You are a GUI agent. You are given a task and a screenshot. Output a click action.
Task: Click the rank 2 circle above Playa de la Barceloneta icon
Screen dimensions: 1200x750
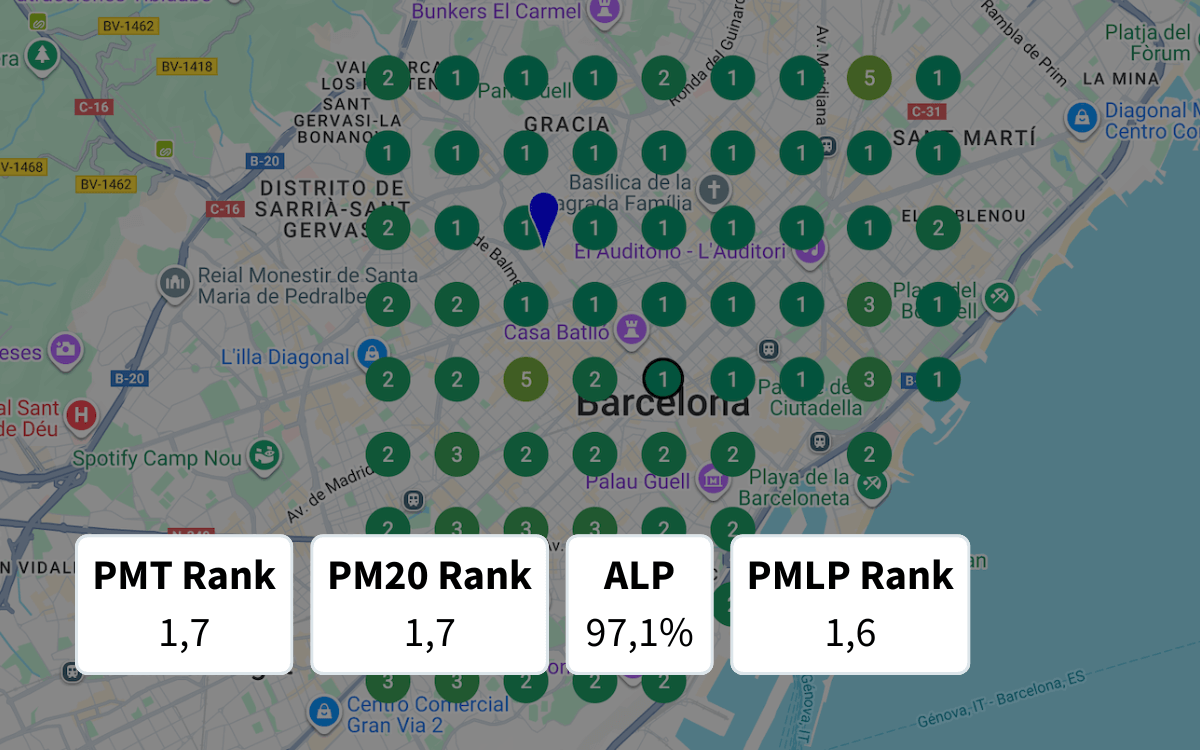tap(869, 455)
